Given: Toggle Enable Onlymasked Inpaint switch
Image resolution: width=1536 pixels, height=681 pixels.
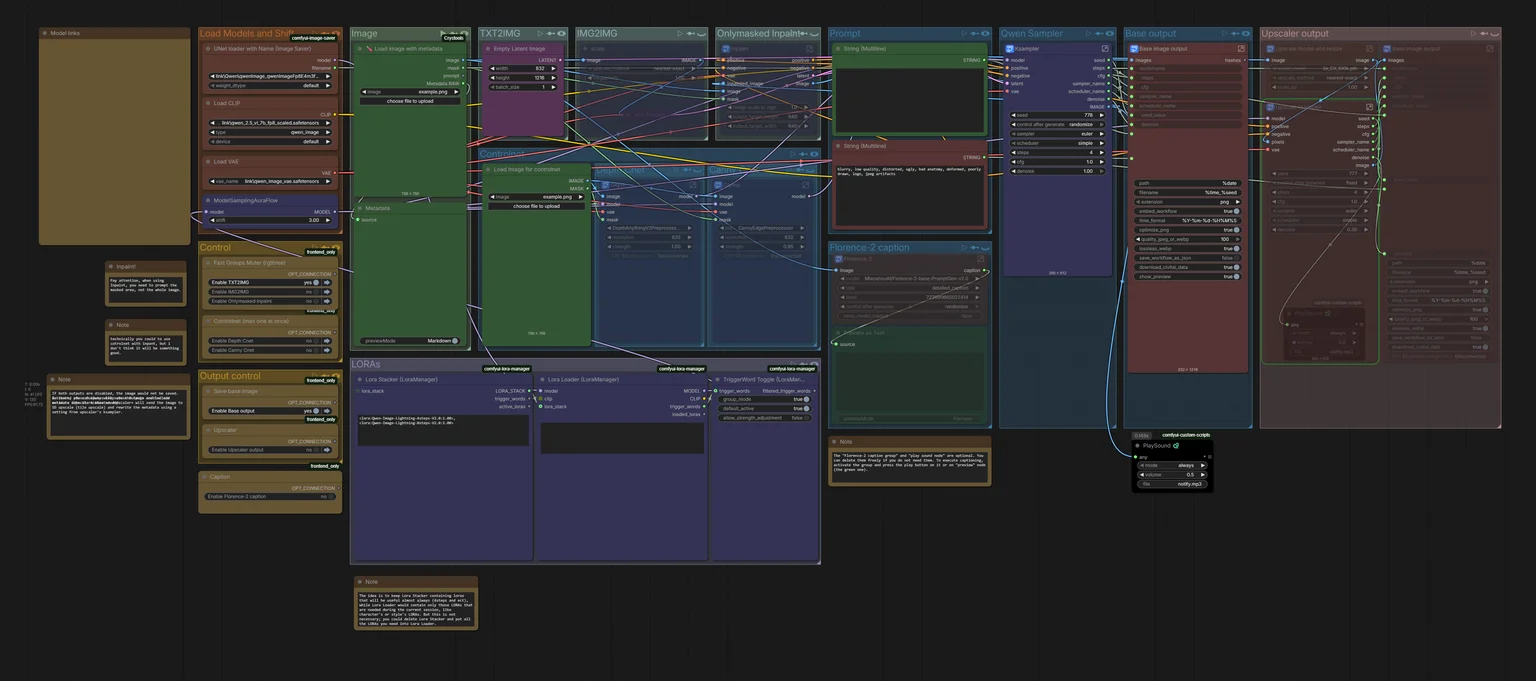Looking at the screenshot, I should 316,300.
